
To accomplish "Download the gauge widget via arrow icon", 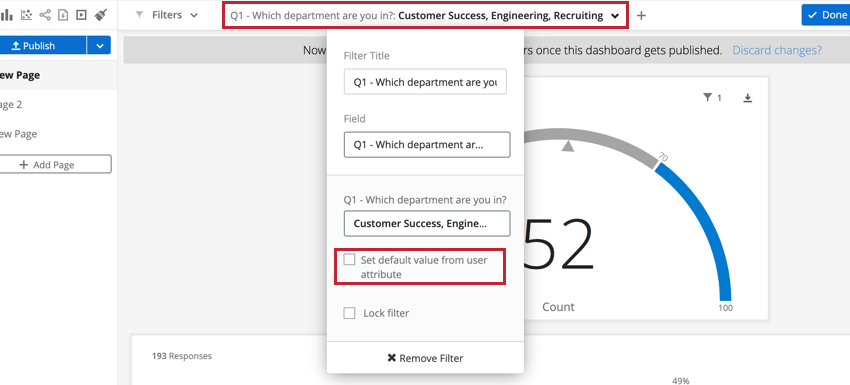I will (748, 98).
